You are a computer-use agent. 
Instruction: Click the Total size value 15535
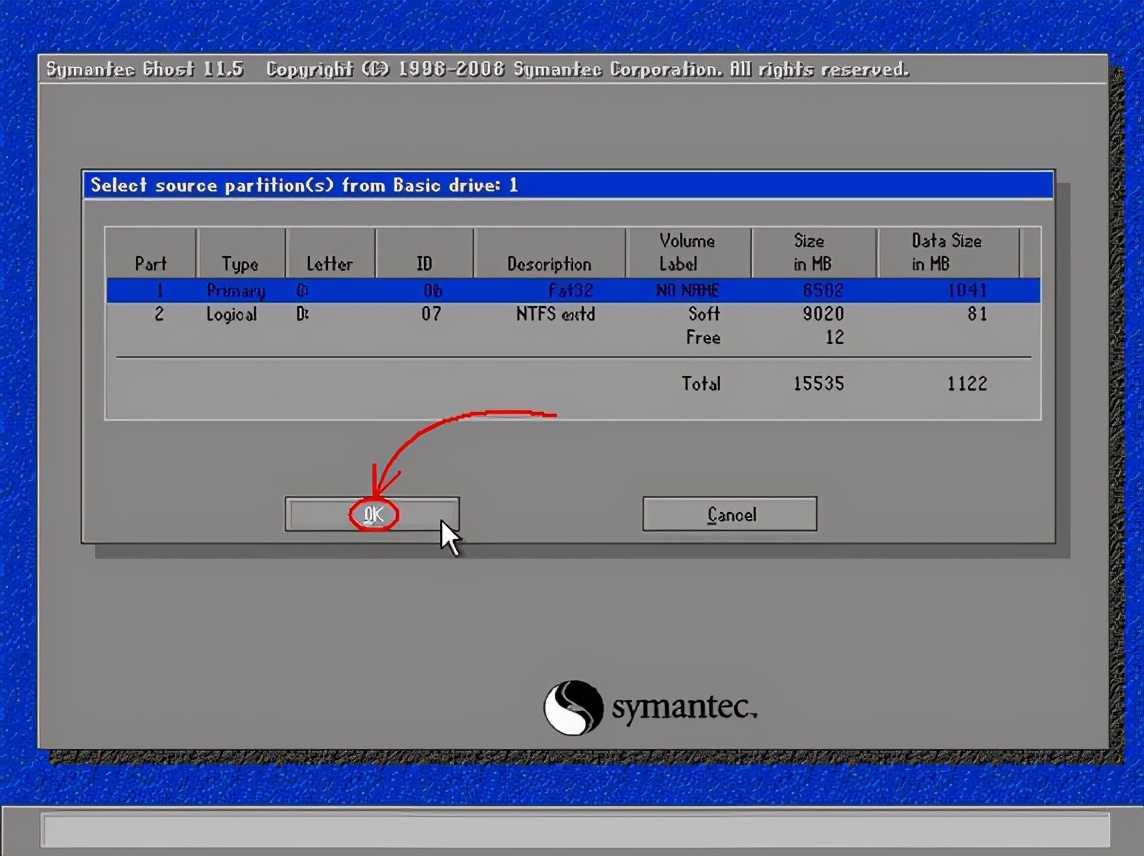tap(818, 383)
